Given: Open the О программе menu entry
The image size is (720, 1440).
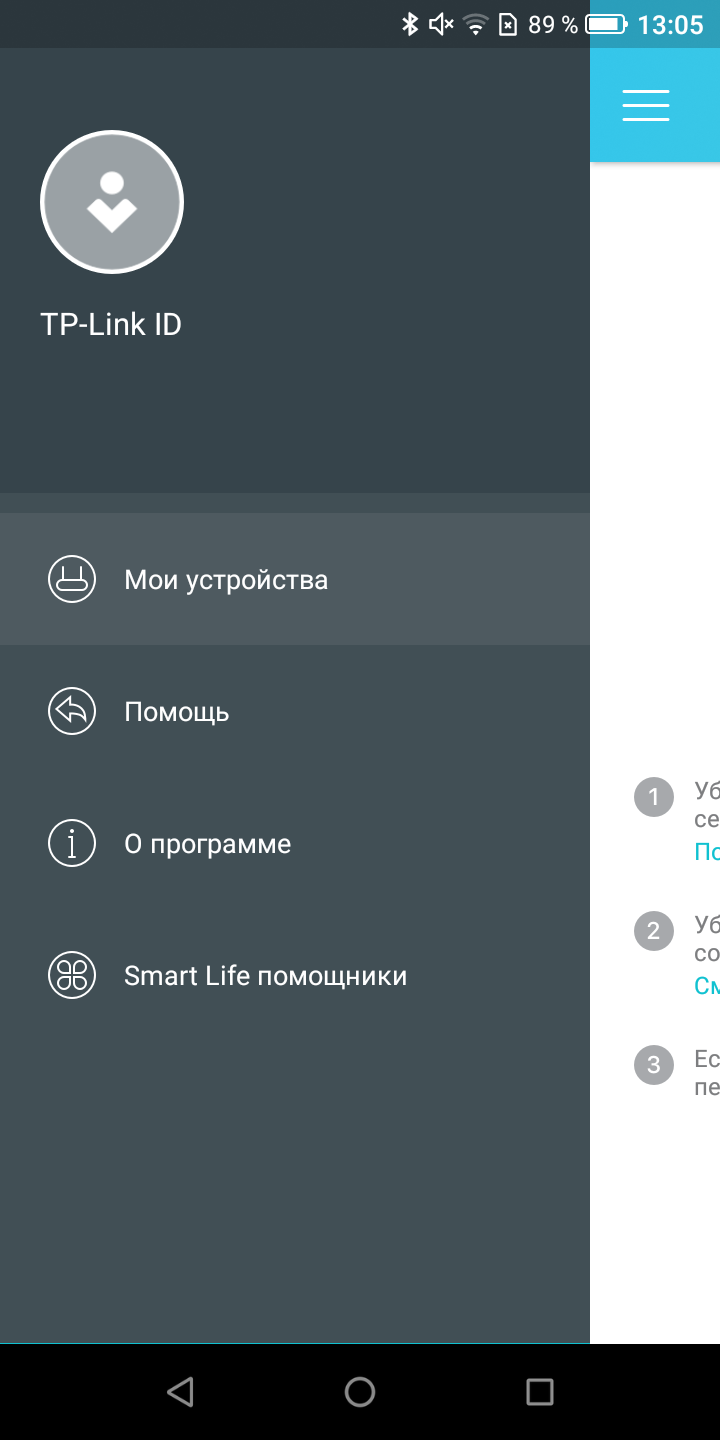Looking at the screenshot, I should (295, 843).
